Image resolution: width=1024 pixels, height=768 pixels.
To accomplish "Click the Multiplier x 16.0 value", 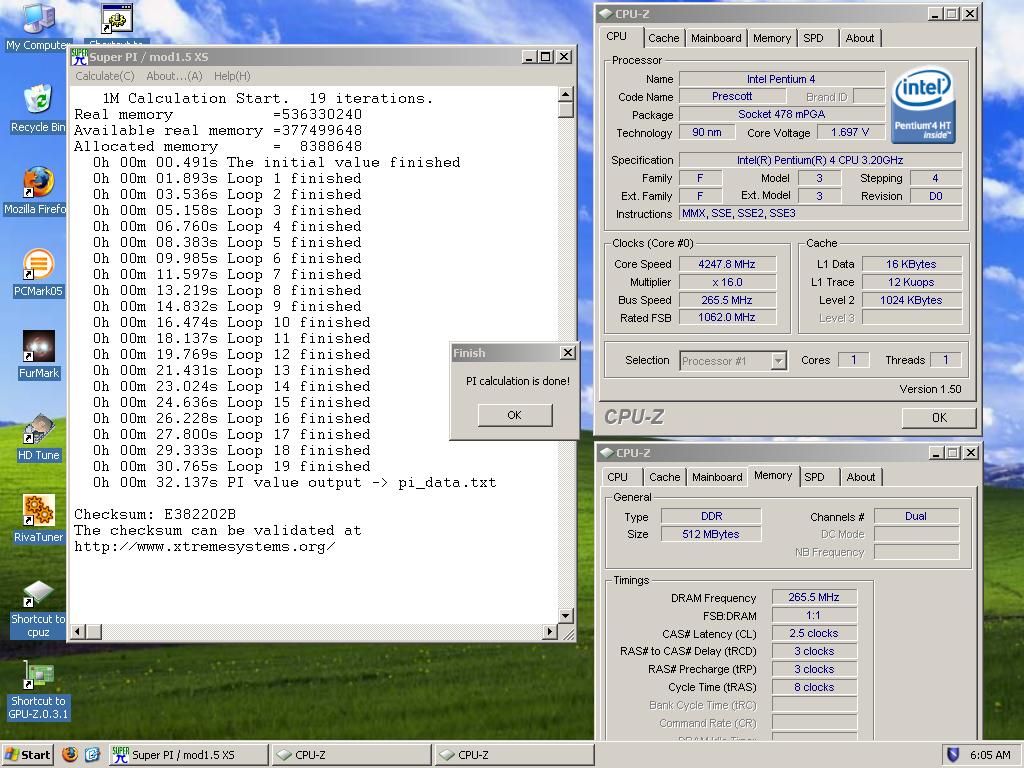I will (x=727, y=282).
